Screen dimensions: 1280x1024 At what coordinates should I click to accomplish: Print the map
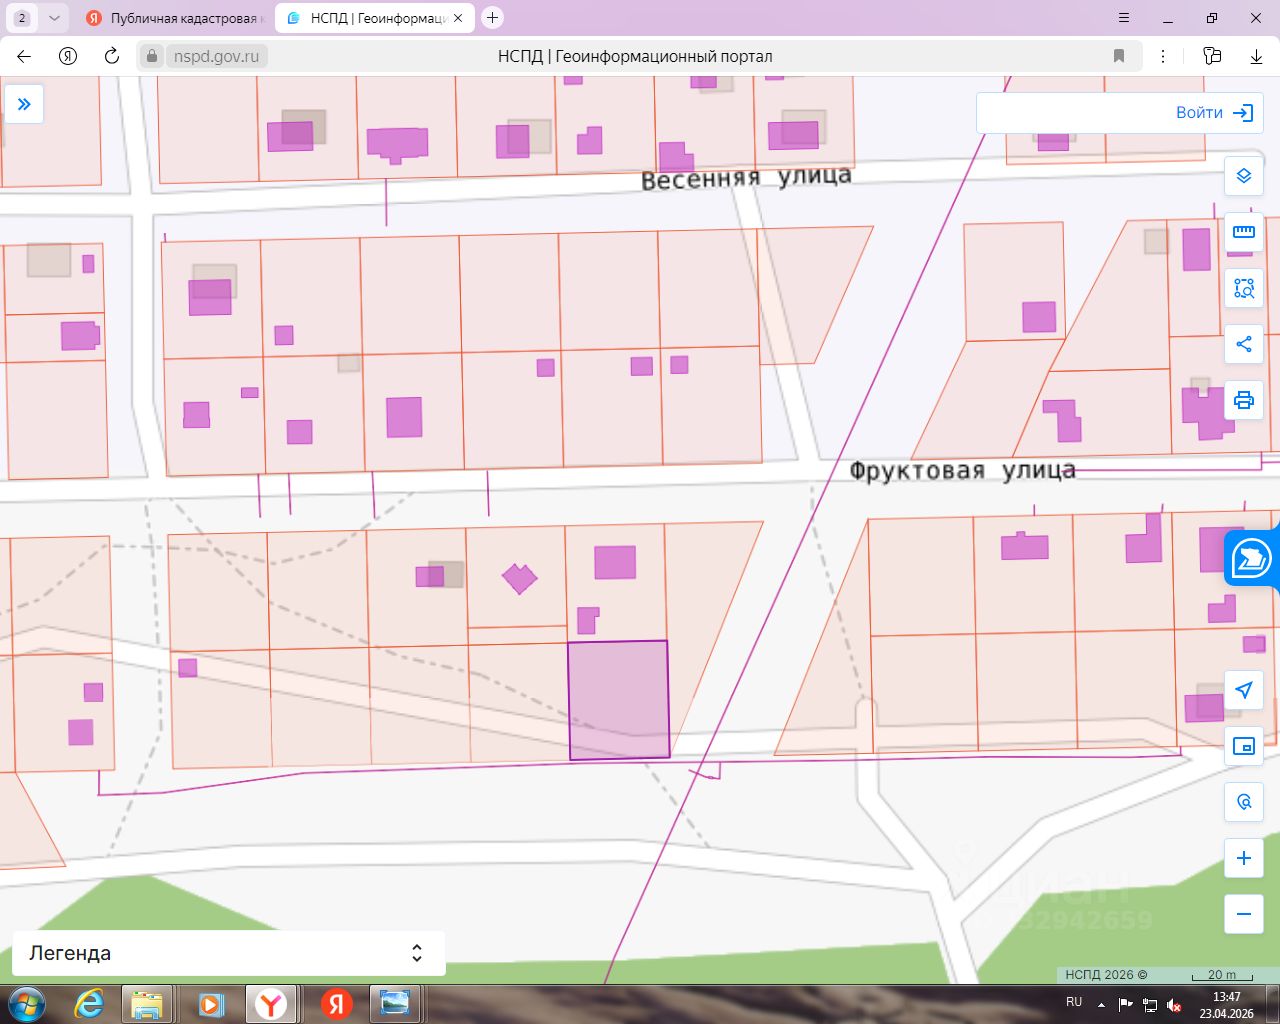(x=1244, y=400)
